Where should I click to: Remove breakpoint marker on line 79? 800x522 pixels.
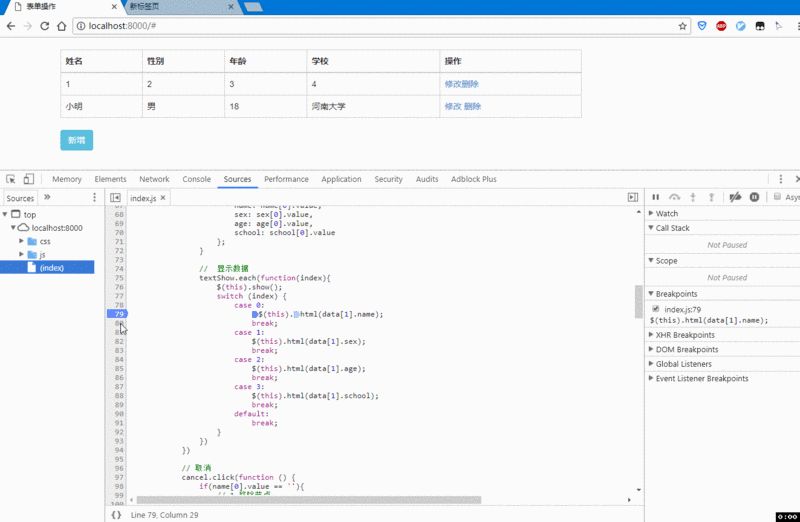[115, 314]
